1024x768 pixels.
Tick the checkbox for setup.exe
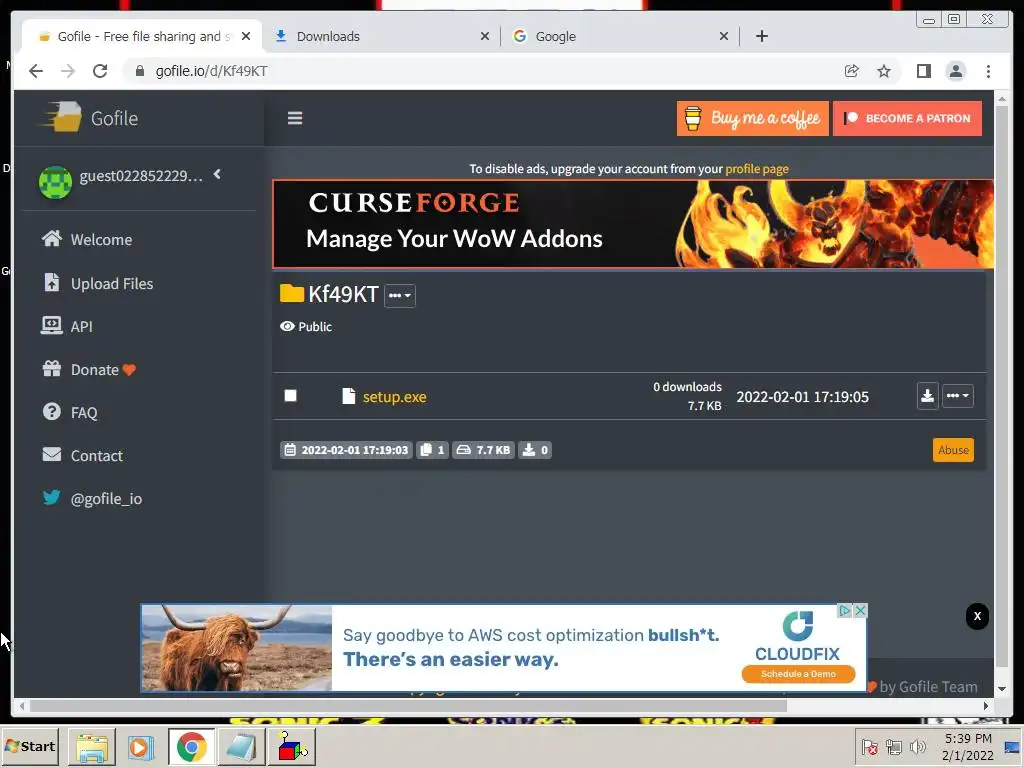pyautogui.click(x=291, y=396)
